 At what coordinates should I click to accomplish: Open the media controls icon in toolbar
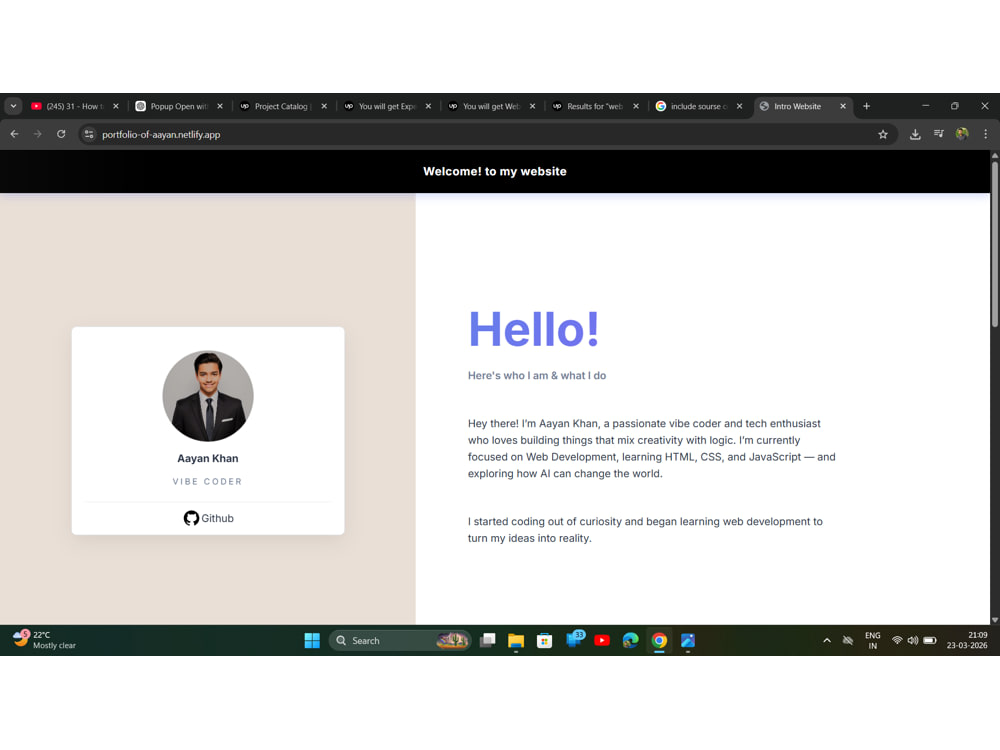pos(939,134)
